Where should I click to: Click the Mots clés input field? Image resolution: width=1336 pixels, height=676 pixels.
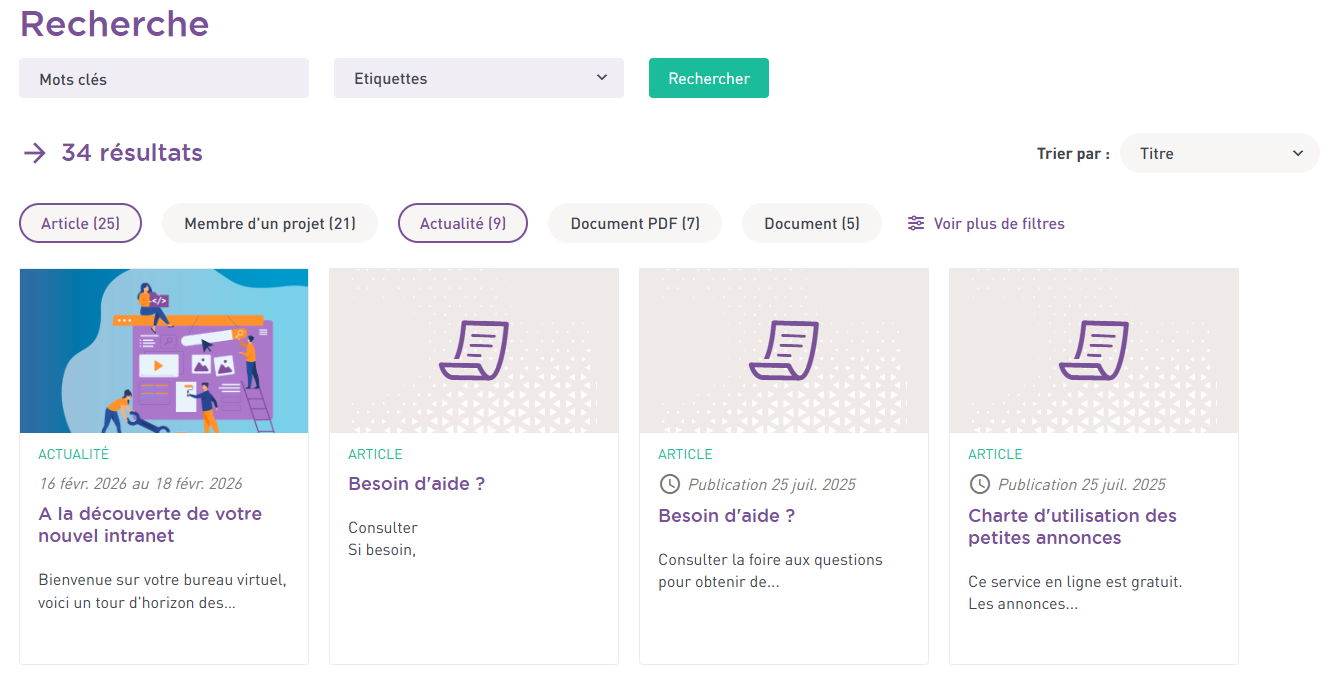click(x=164, y=78)
